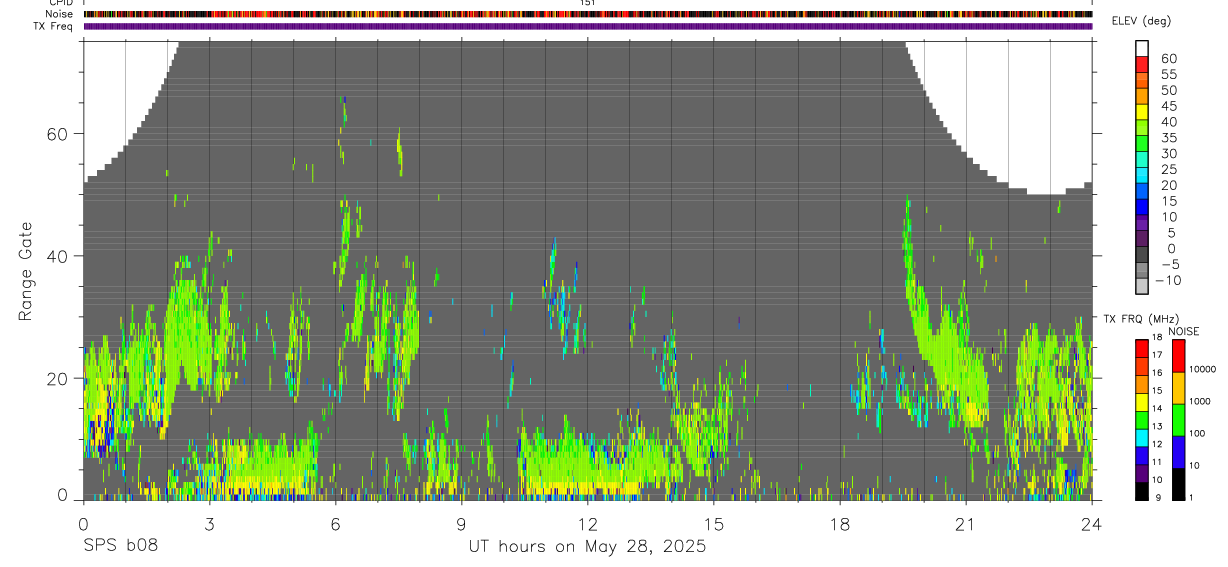Viewport: 1228px width, 567px height.
Task: Click the purple TX Freq strip above the plot
Action: coord(588,26)
